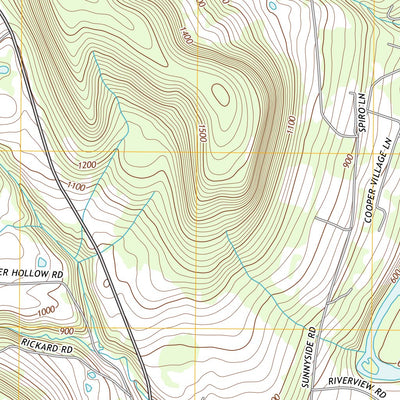Click the SUNNYSIDE RD road label
Screen dimensions: 400x400
coord(309,358)
